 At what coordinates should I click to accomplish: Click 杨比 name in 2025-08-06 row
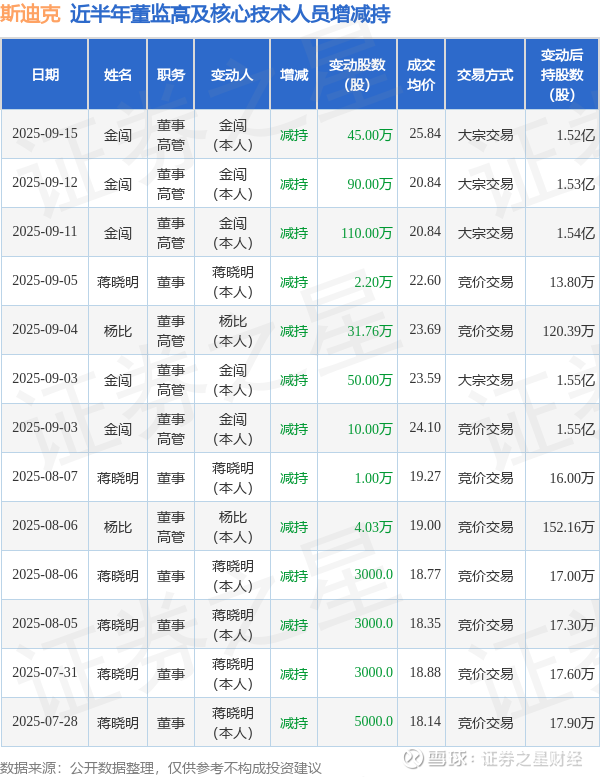click(117, 527)
